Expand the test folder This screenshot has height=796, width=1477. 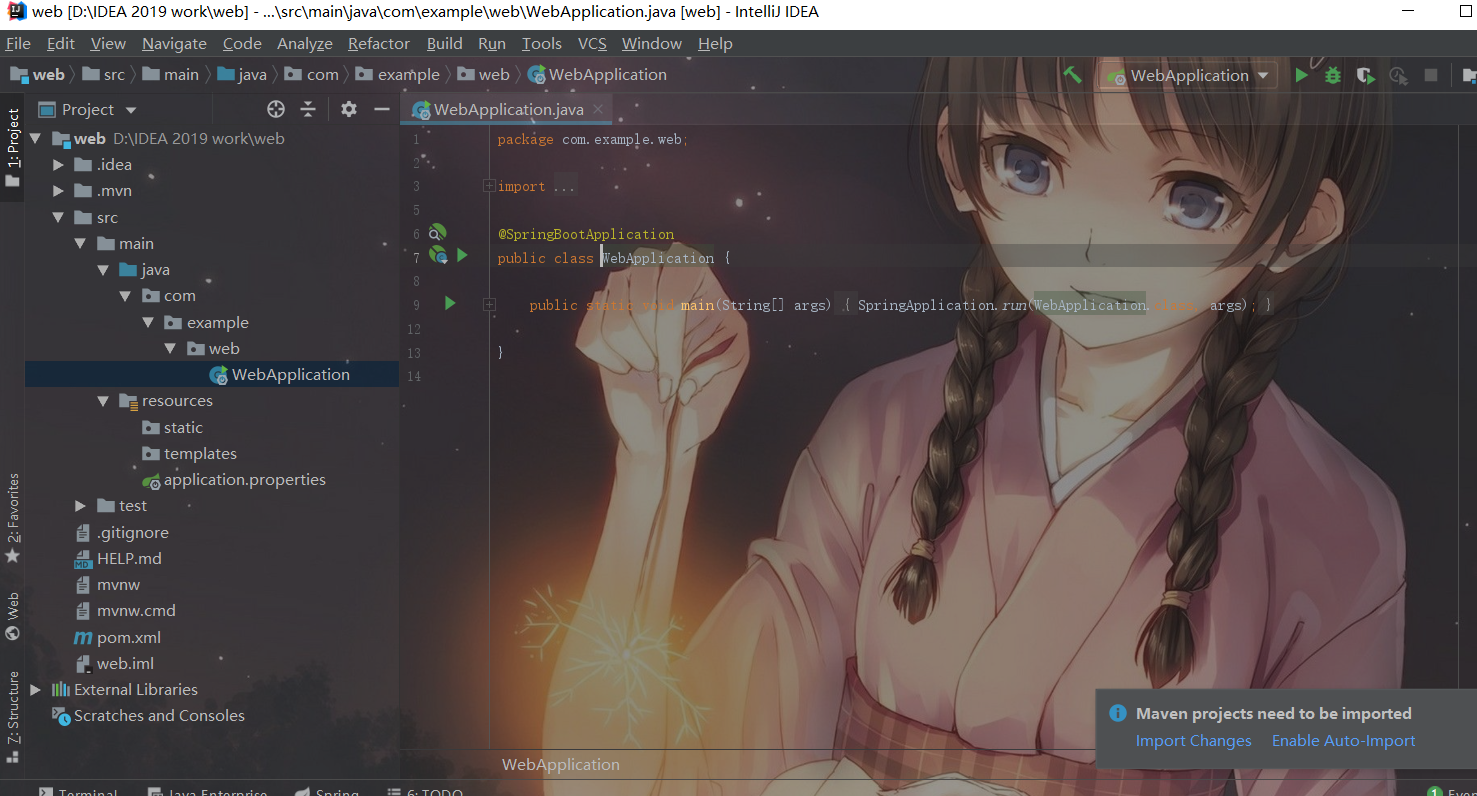click(x=80, y=506)
